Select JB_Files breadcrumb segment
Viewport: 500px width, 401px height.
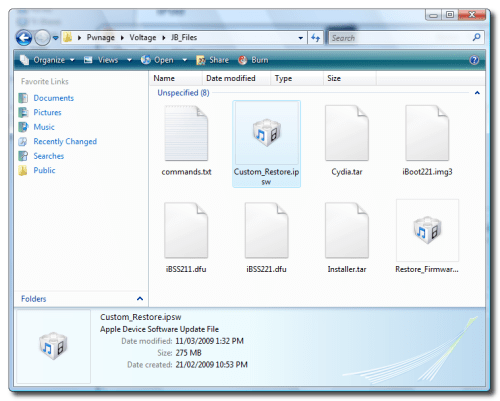(x=184, y=37)
